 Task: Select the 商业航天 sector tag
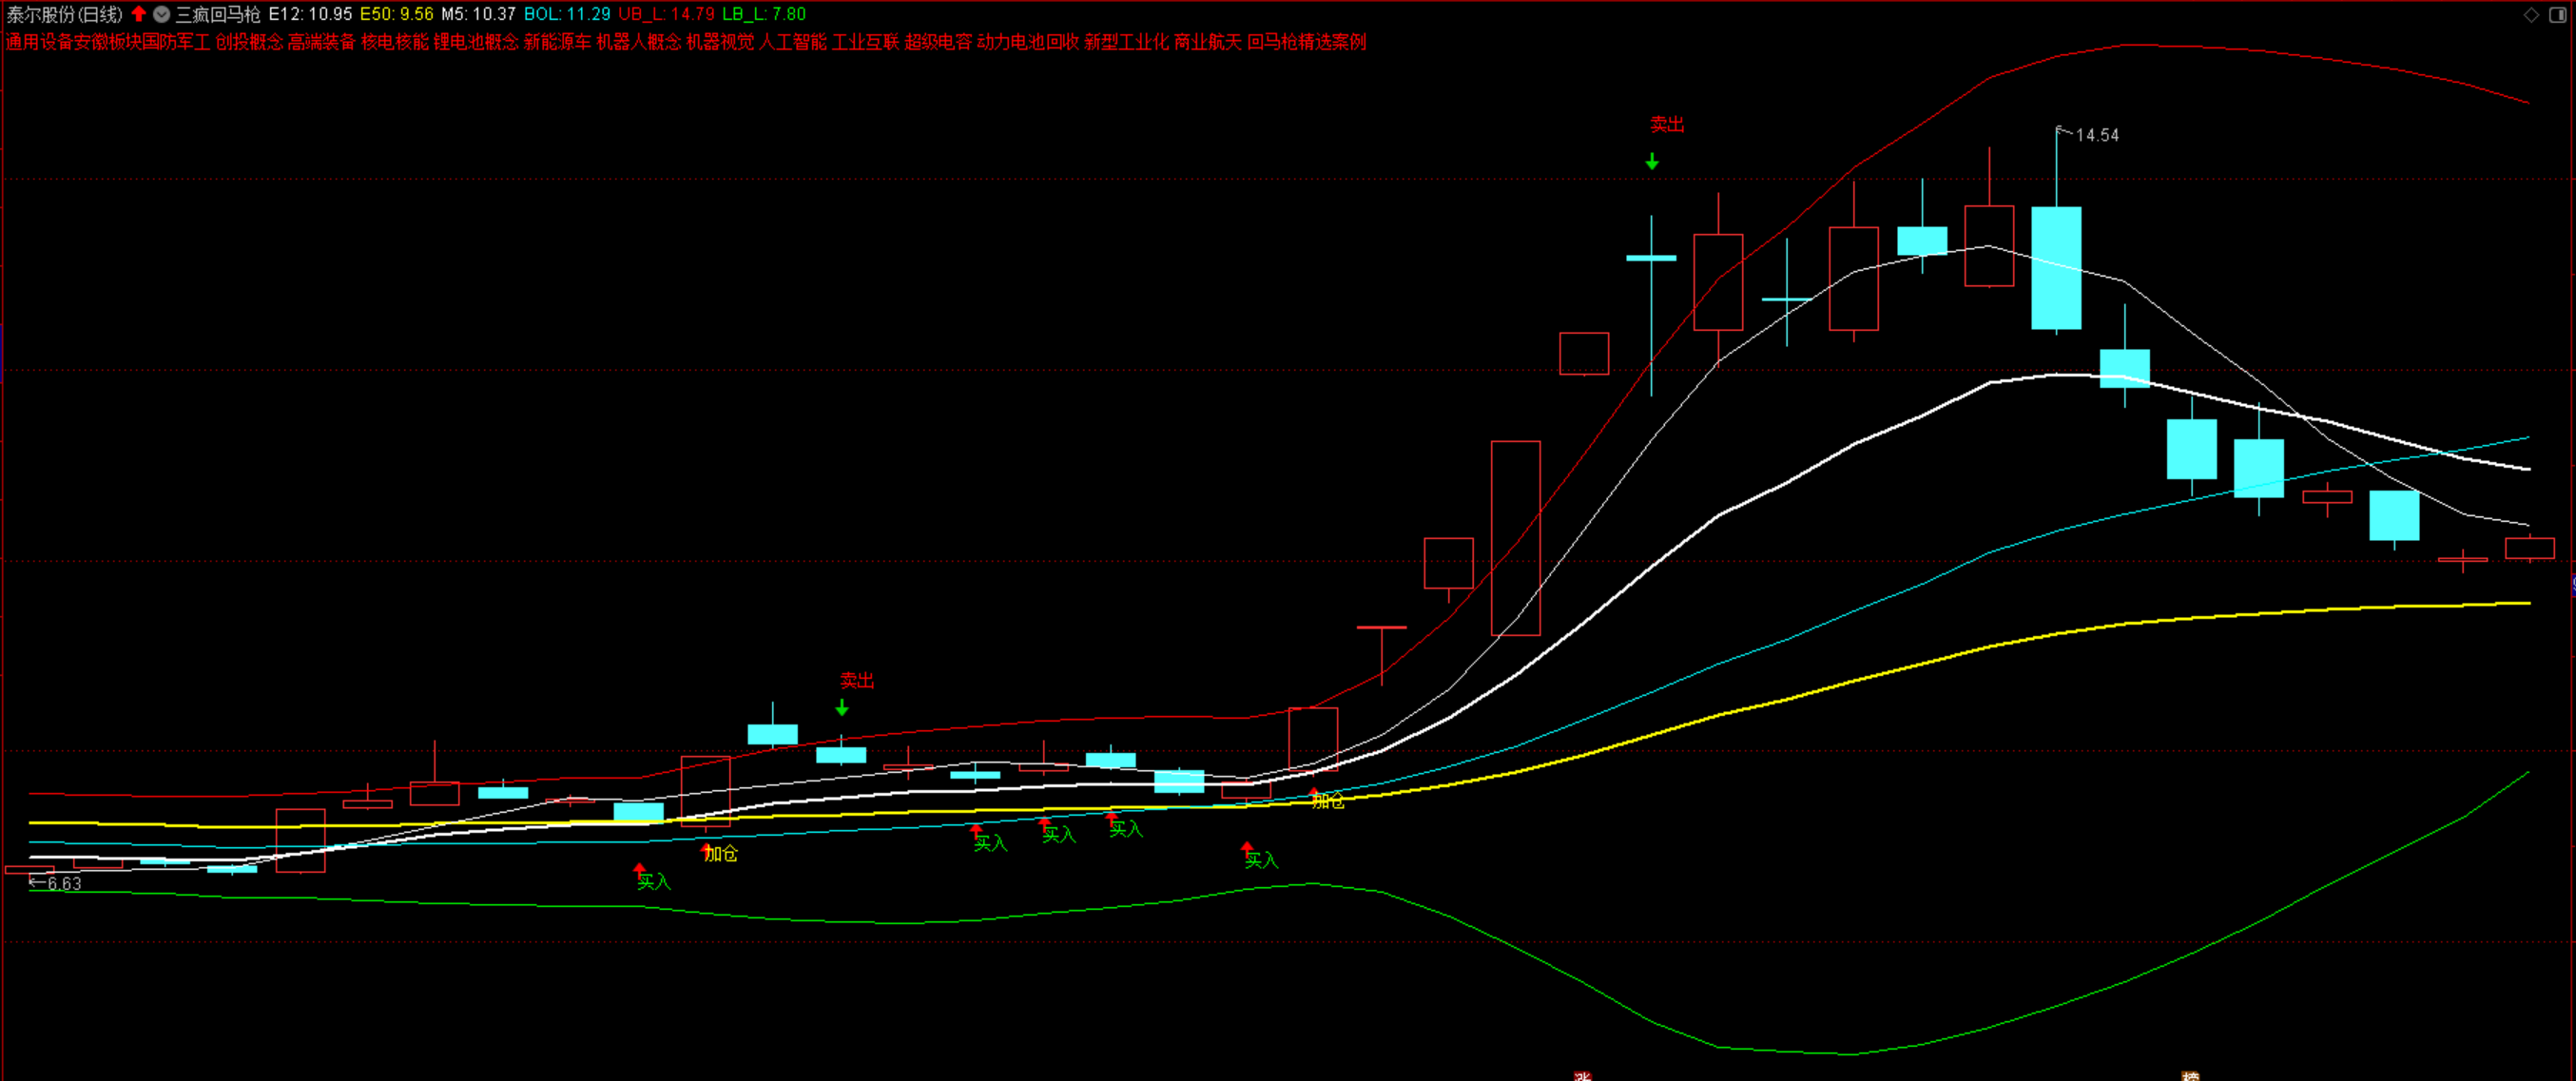click(x=1207, y=42)
